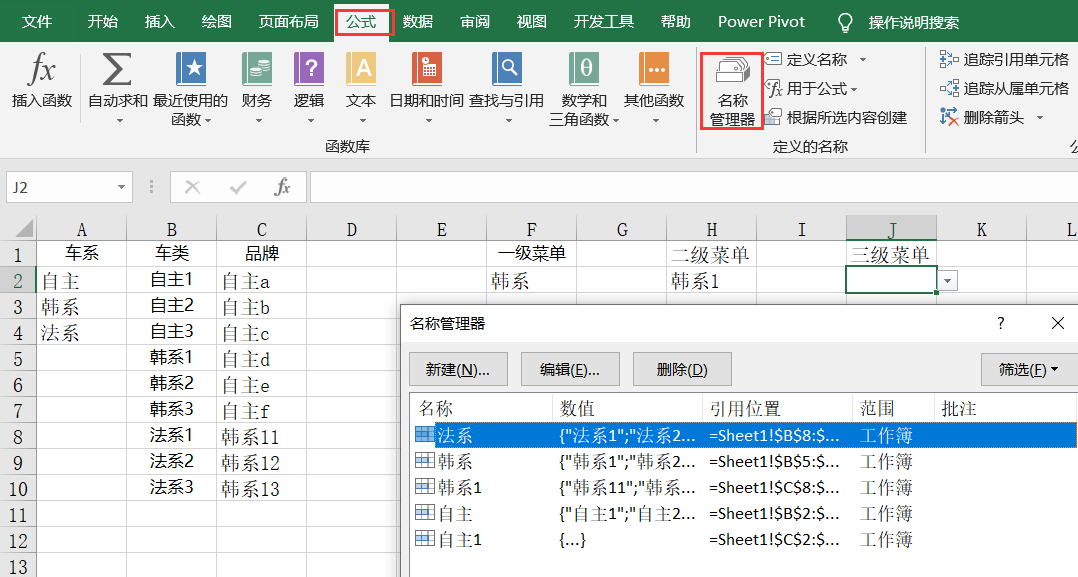
Task: Expand the Remove Arrows (删除箭头) dropdown arrow
Action: pos(1040,118)
